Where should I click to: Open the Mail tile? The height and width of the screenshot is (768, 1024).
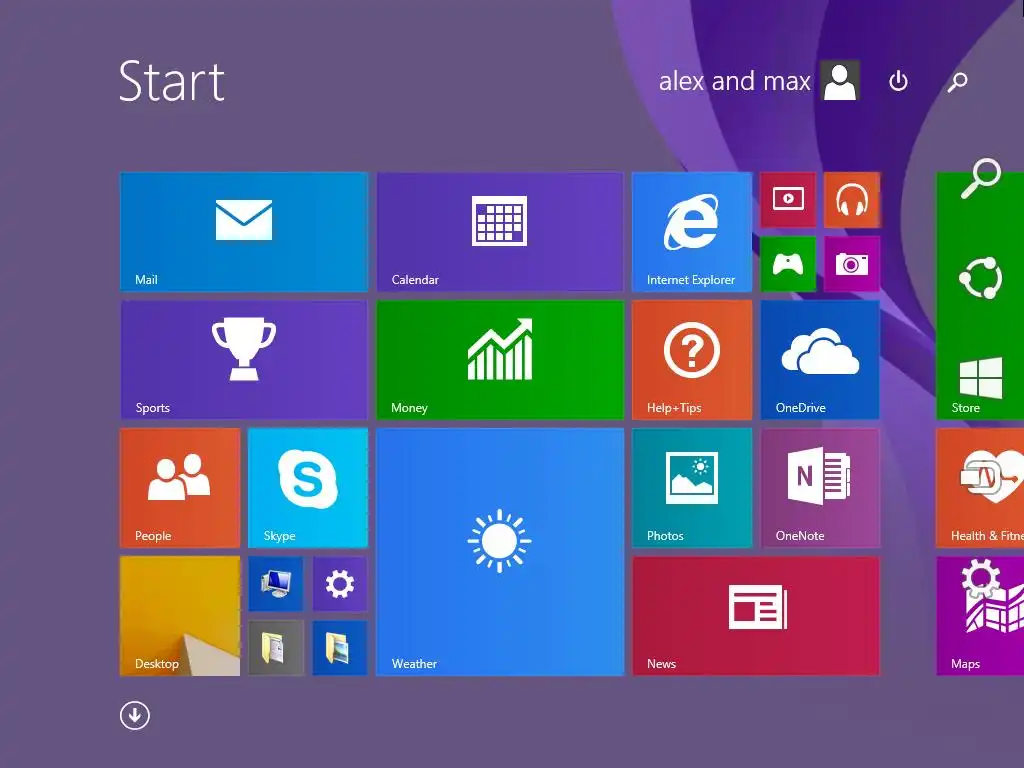point(244,232)
